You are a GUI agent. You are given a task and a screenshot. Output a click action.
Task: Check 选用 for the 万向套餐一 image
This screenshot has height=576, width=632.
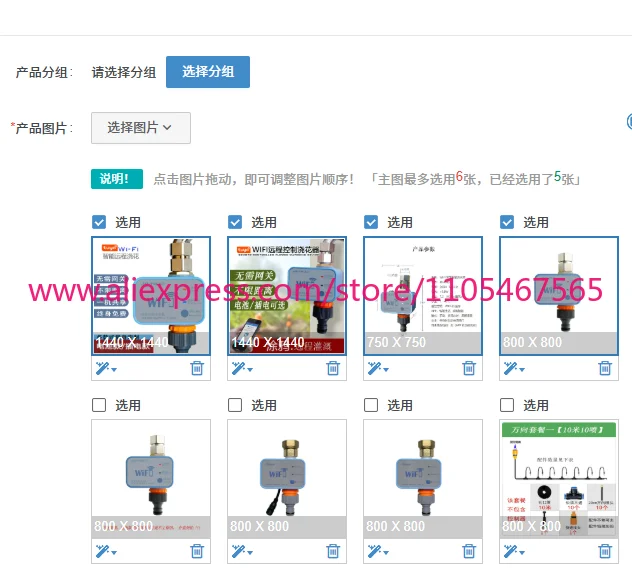click(x=507, y=405)
